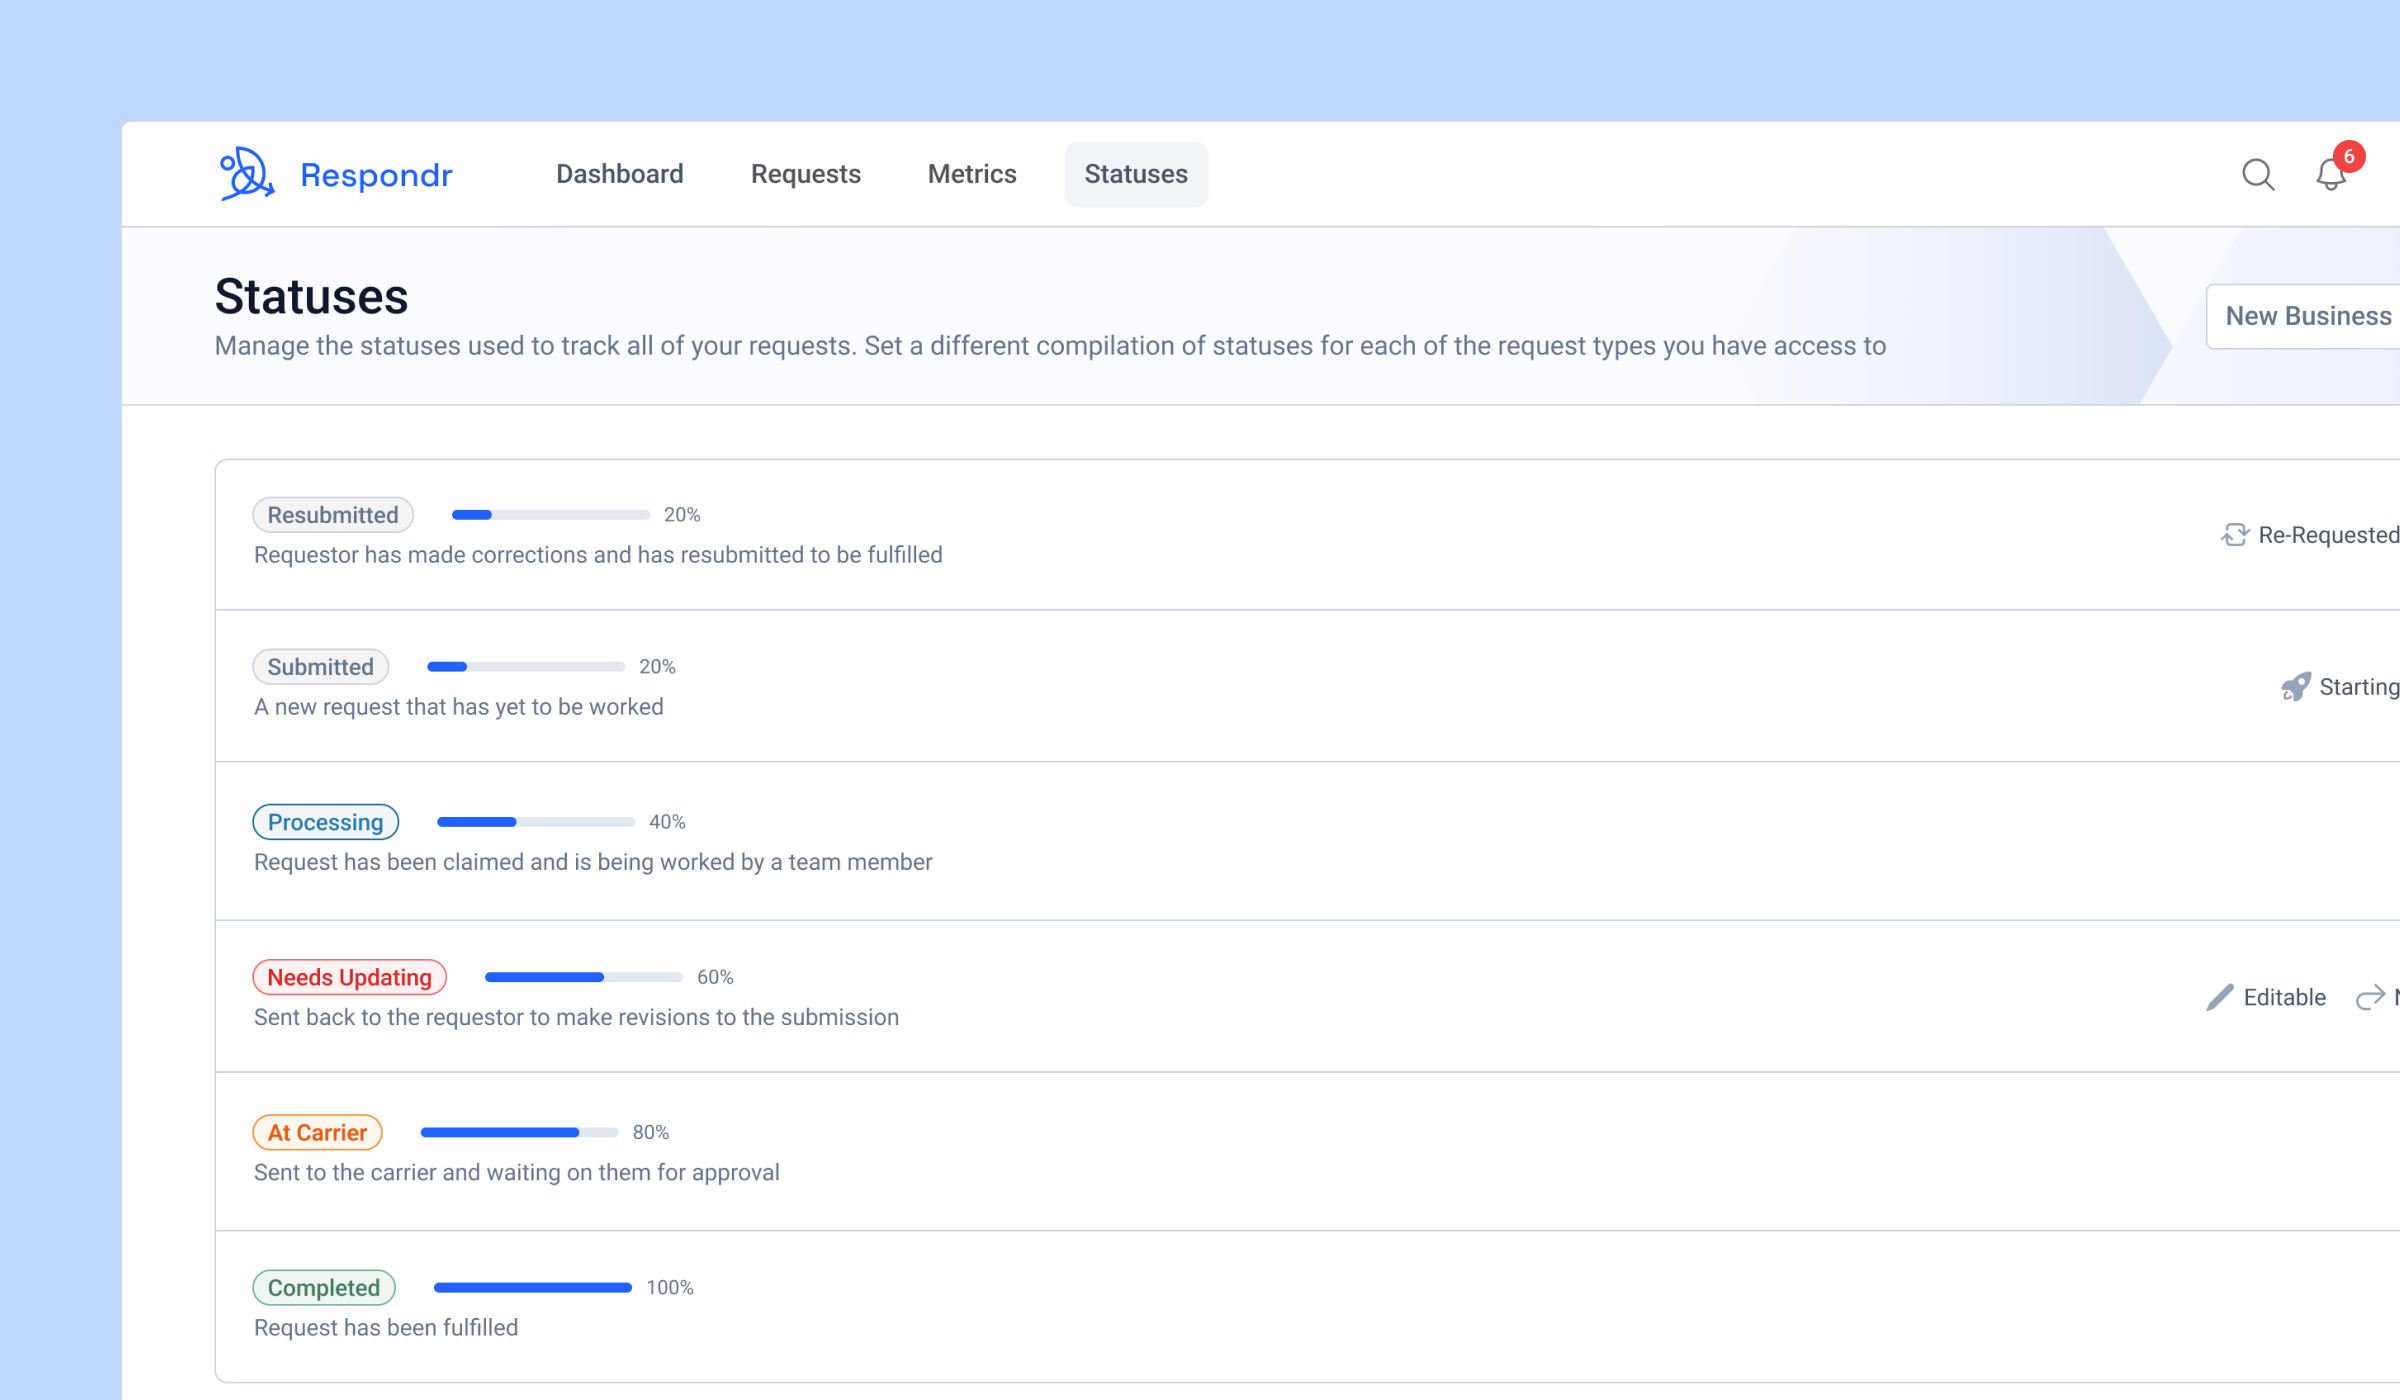2400x1400 pixels.
Task: Click the Resubmitted status badge
Action: tap(333, 515)
